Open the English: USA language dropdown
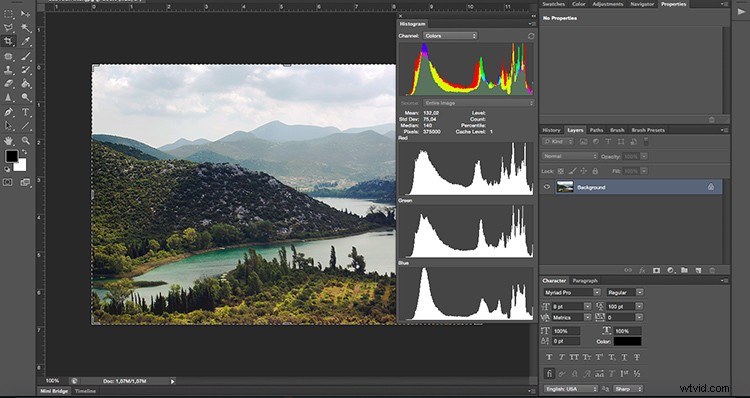This screenshot has height=398, width=750. point(570,389)
